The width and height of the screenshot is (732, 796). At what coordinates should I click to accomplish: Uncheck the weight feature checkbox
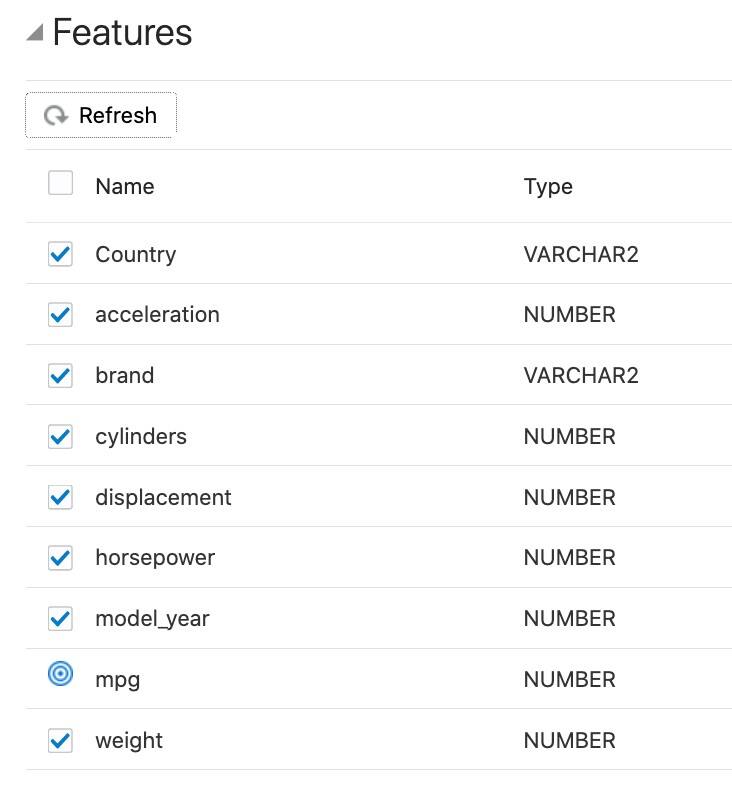pos(60,740)
